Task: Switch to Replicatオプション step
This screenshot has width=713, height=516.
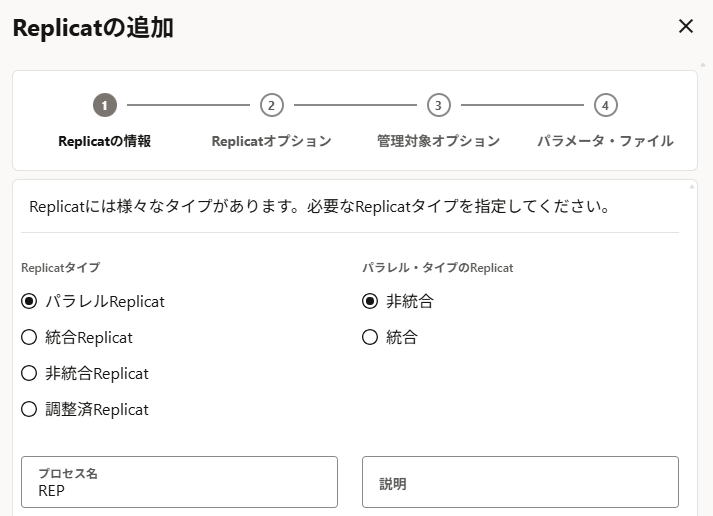Action: pyautogui.click(x=271, y=141)
